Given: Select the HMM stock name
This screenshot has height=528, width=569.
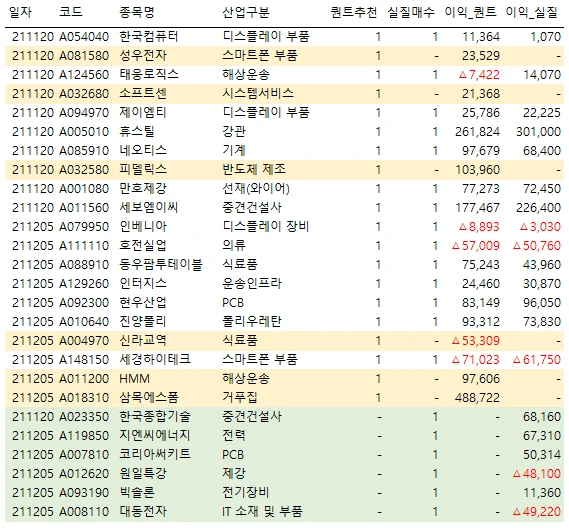Looking at the screenshot, I should click(x=134, y=378).
